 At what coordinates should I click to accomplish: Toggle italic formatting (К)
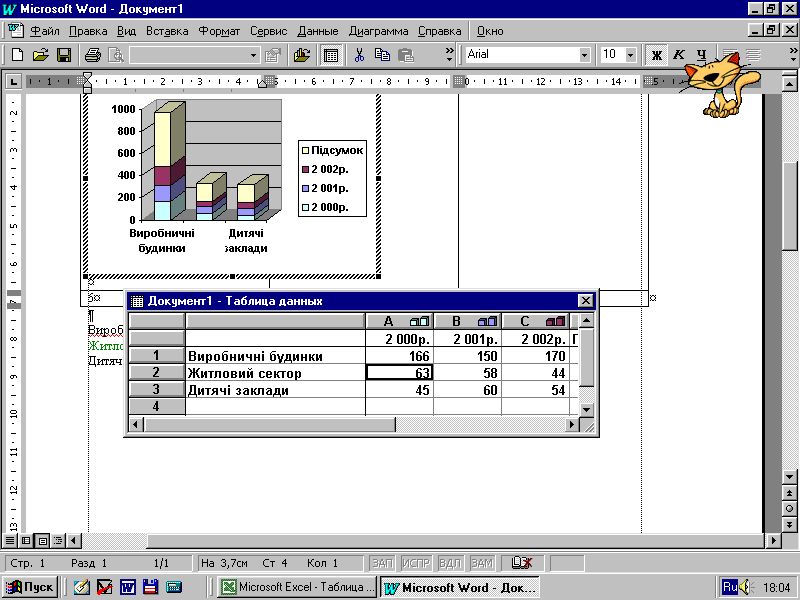click(x=679, y=55)
